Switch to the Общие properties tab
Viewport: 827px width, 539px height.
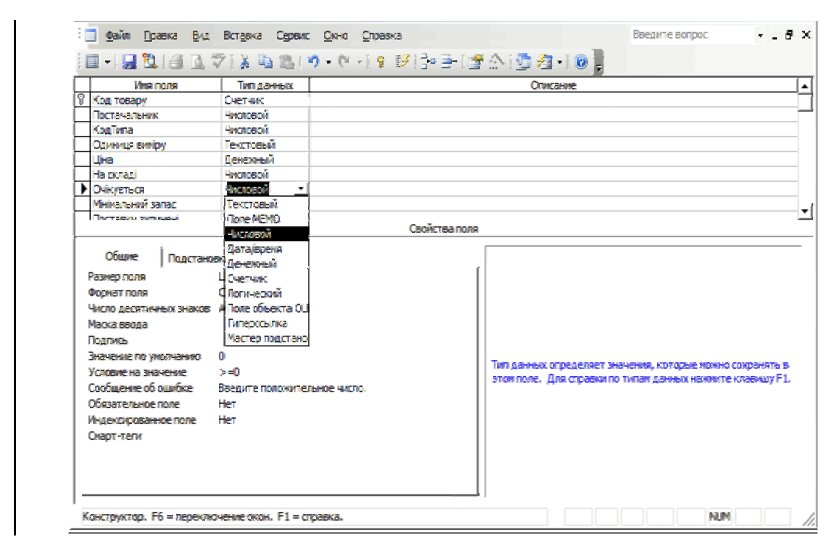click(x=121, y=256)
